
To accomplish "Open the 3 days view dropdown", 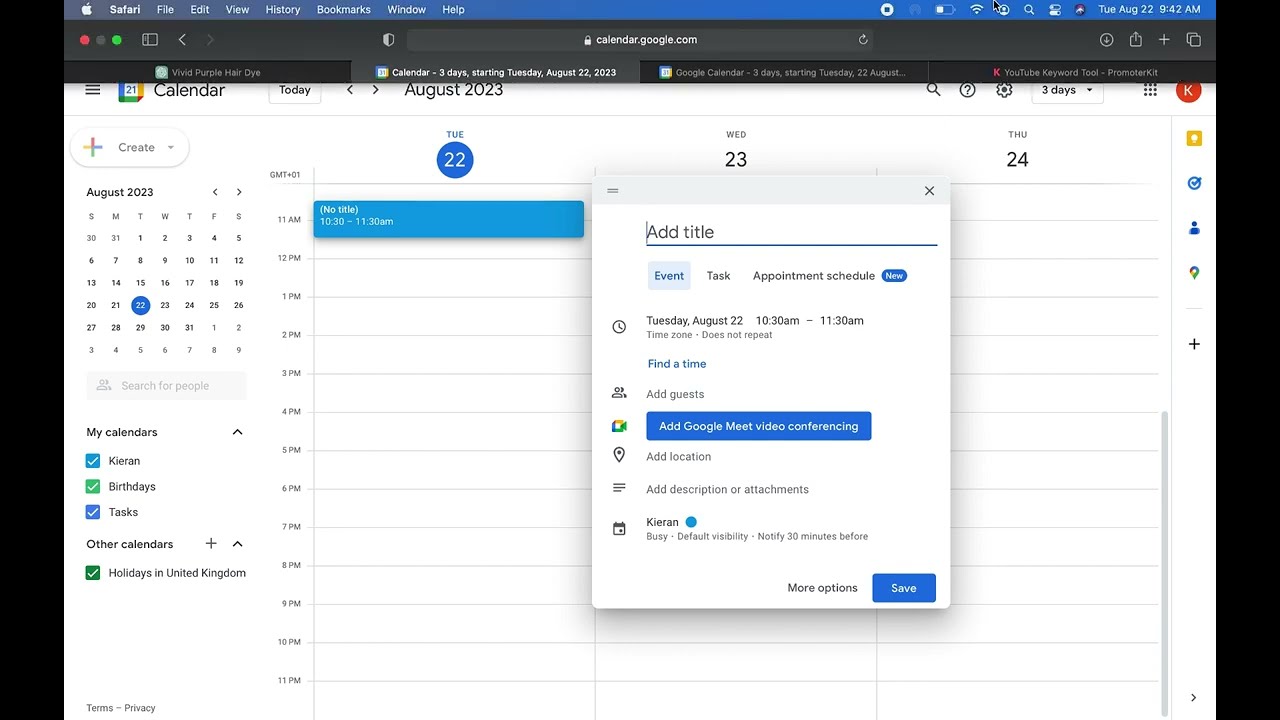I will [x=1067, y=90].
